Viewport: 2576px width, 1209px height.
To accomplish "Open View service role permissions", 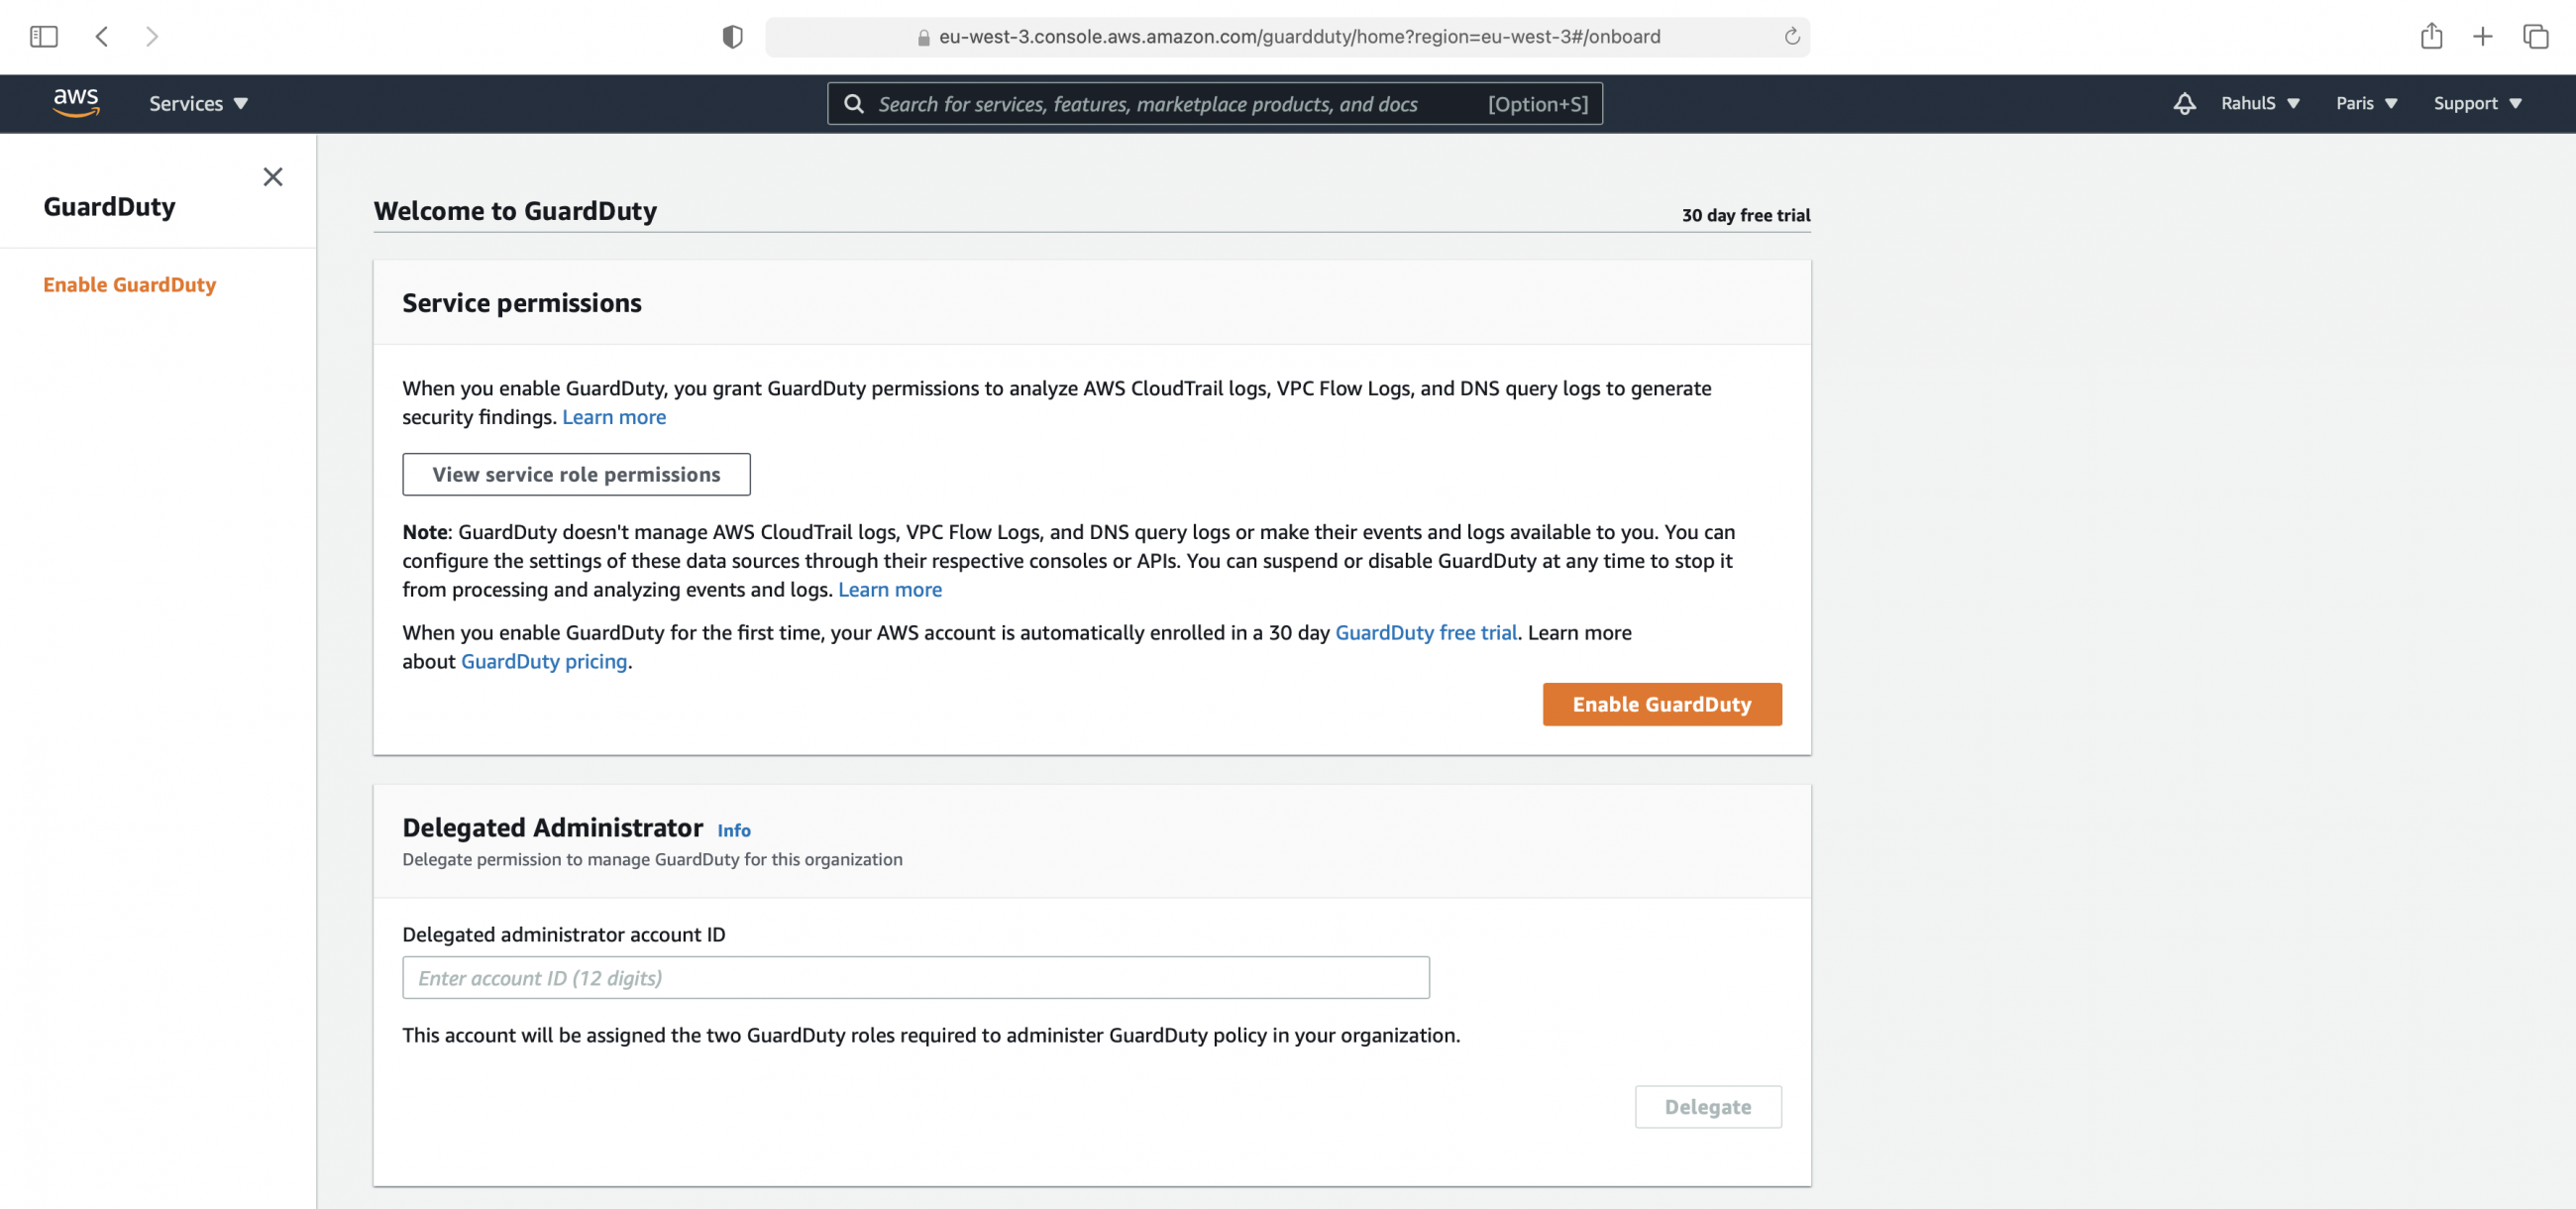I will [576, 474].
